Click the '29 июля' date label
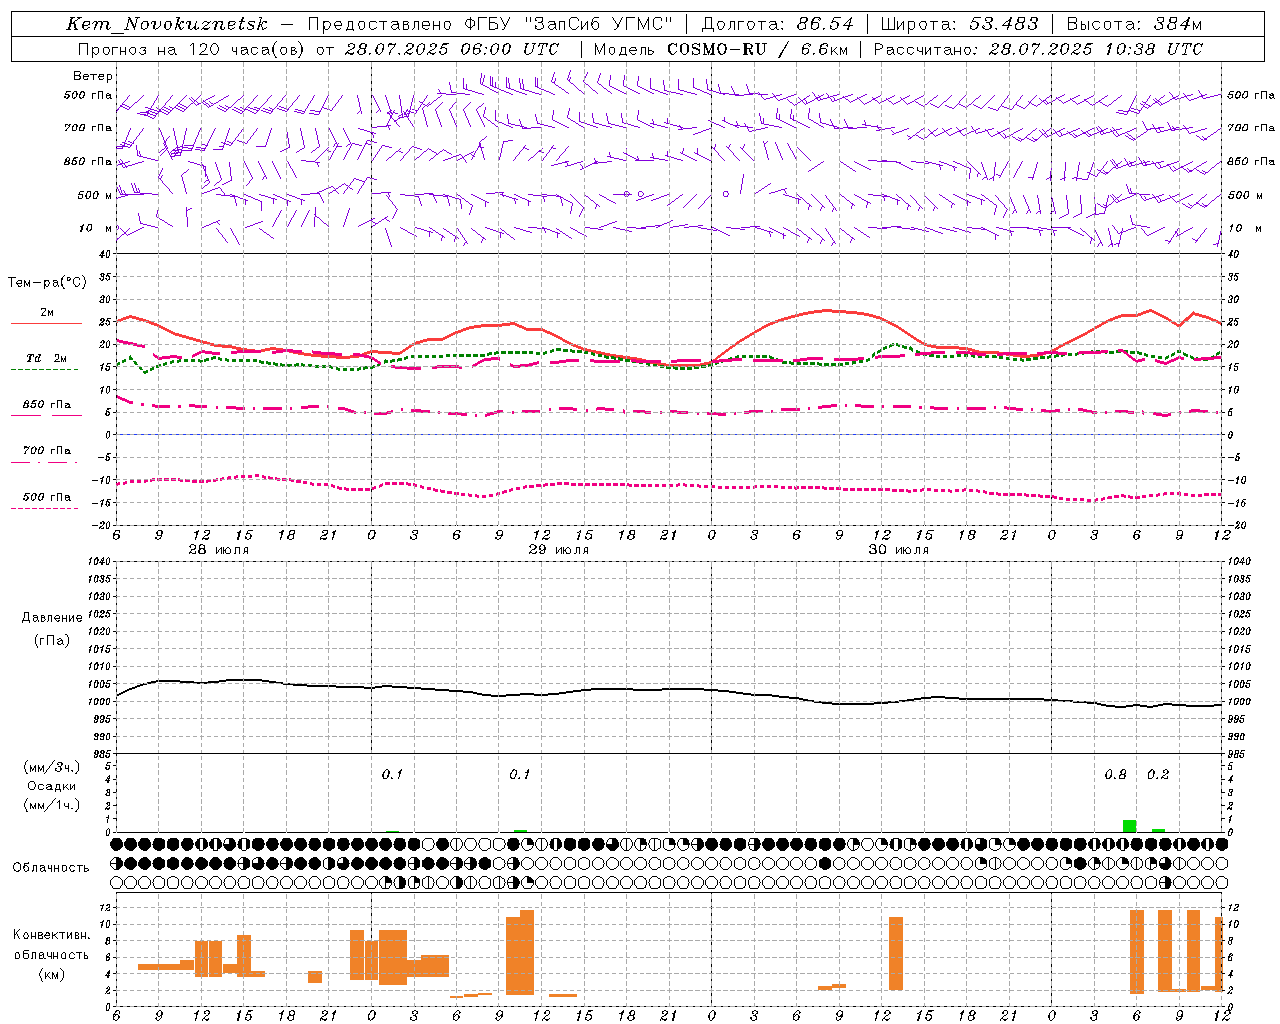Viewport: 1280px width, 1024px height. (559, 550)
